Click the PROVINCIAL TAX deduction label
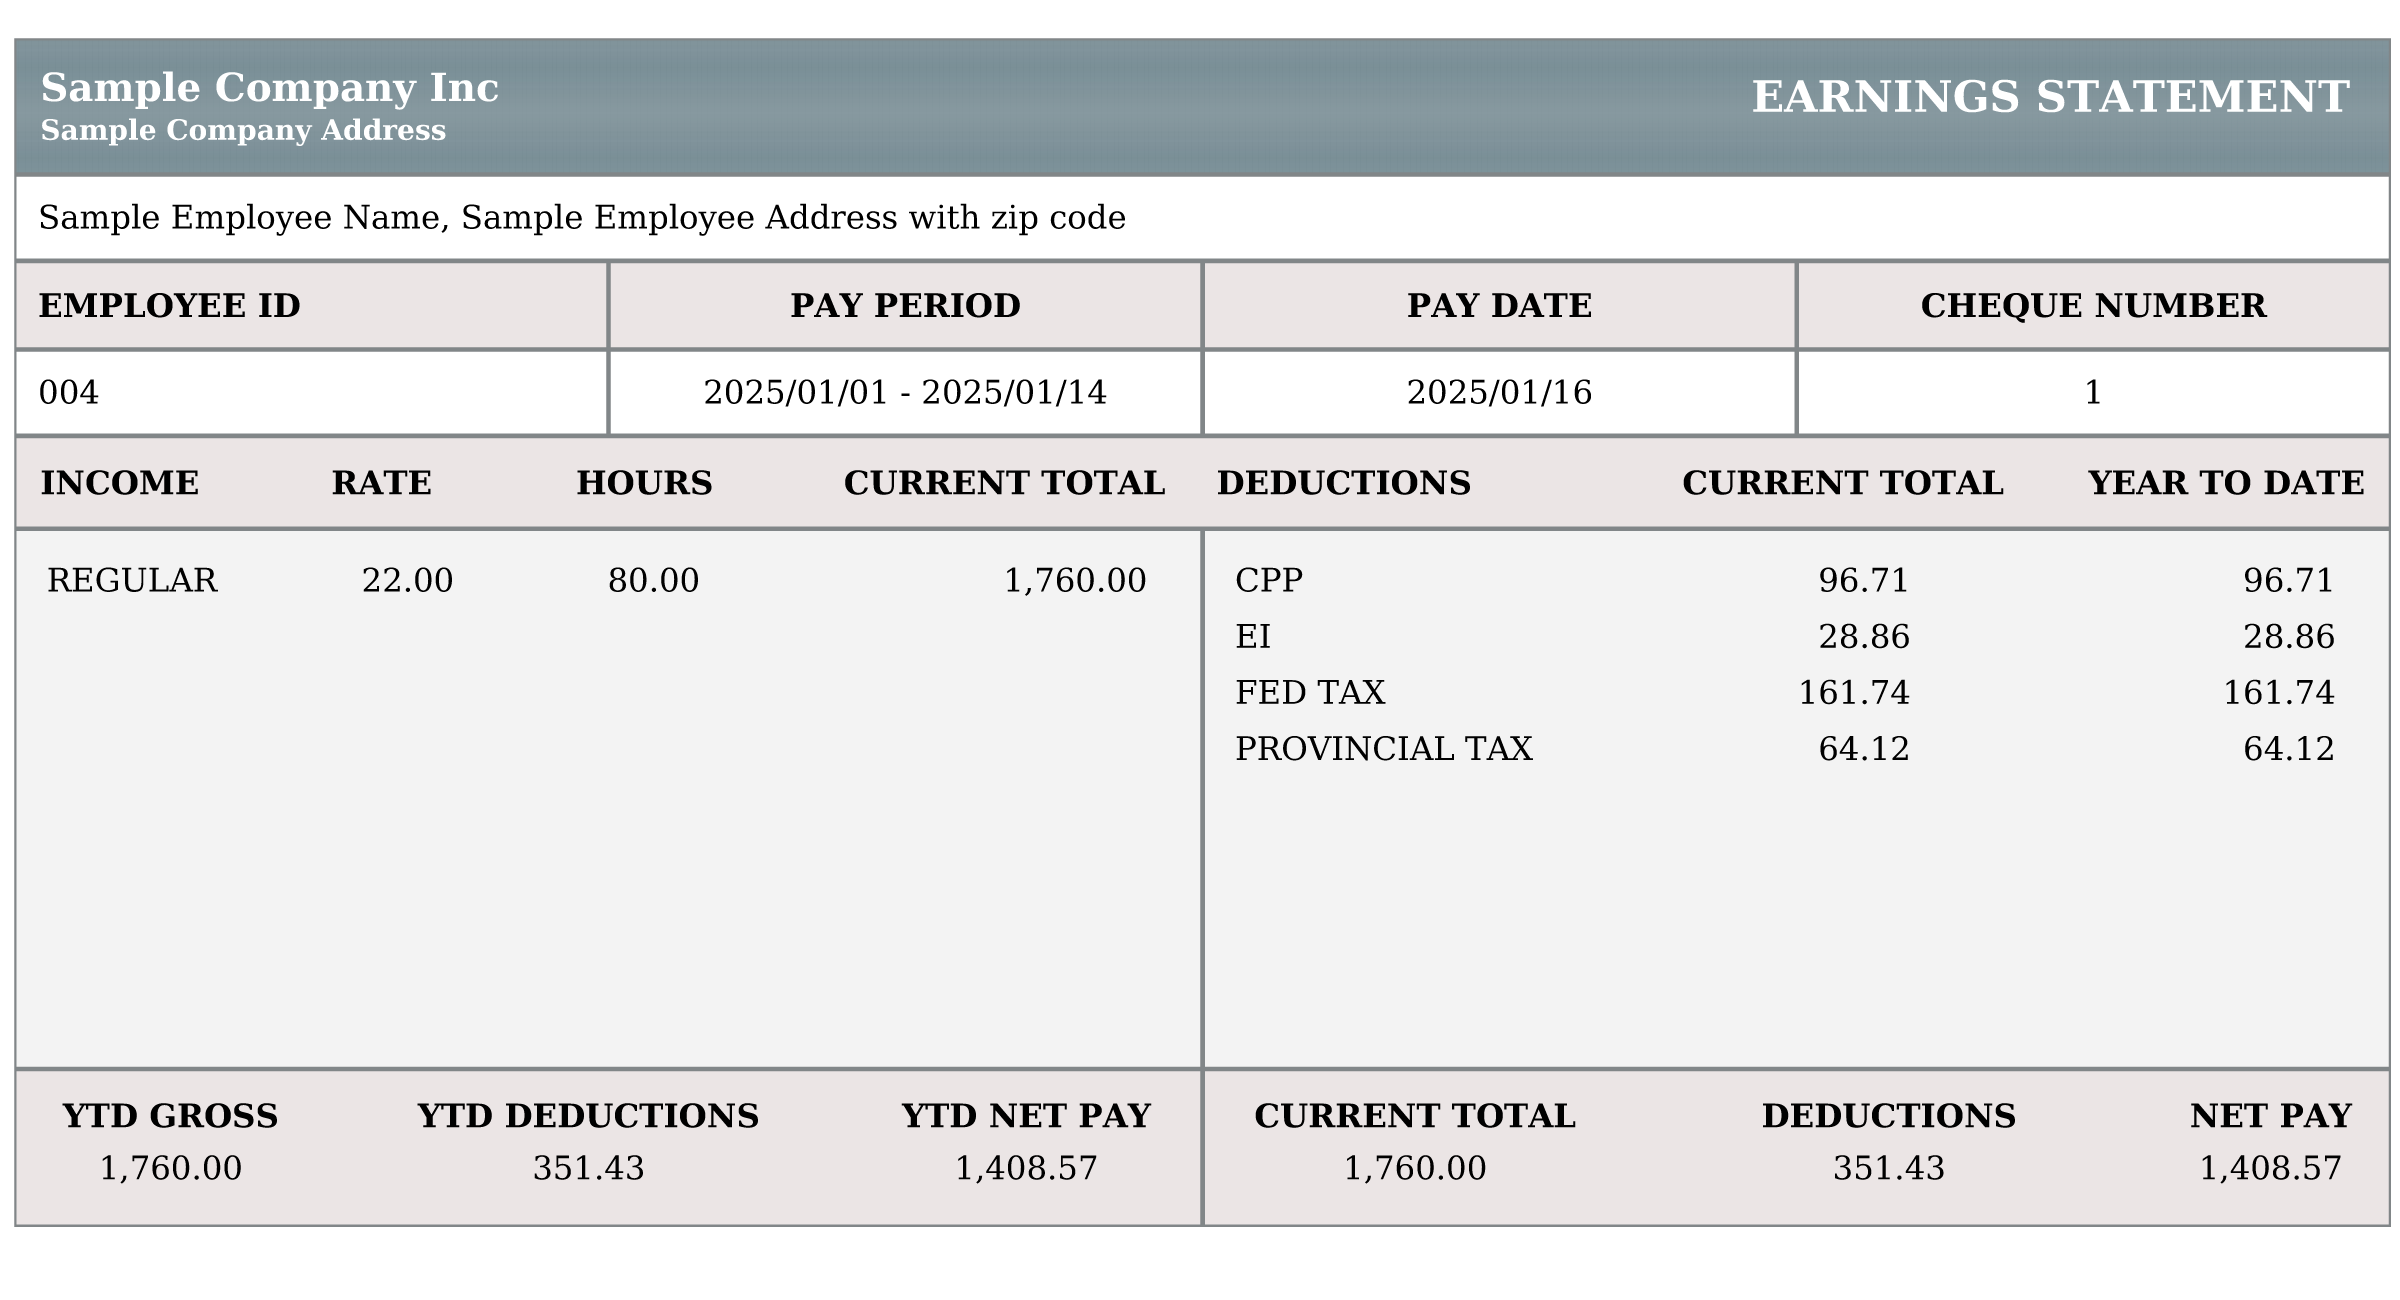 tap(1383, 749)
